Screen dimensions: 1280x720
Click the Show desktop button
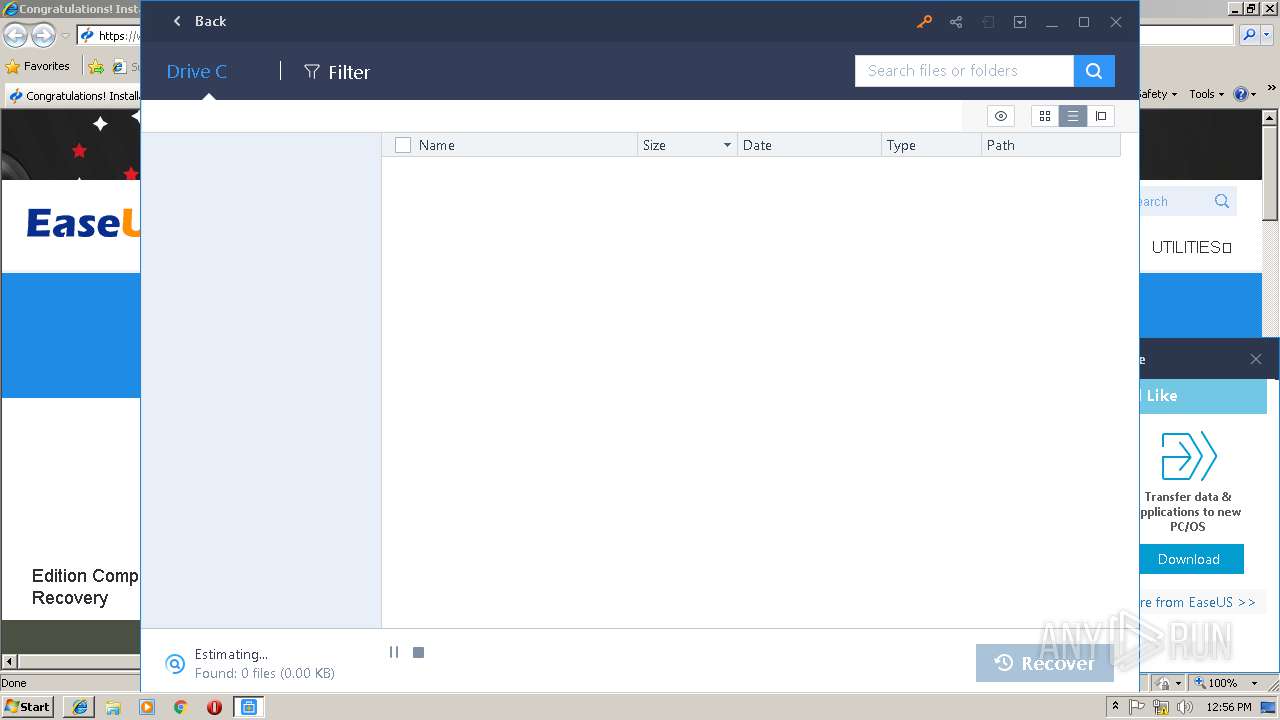[x=1271, y=707]
